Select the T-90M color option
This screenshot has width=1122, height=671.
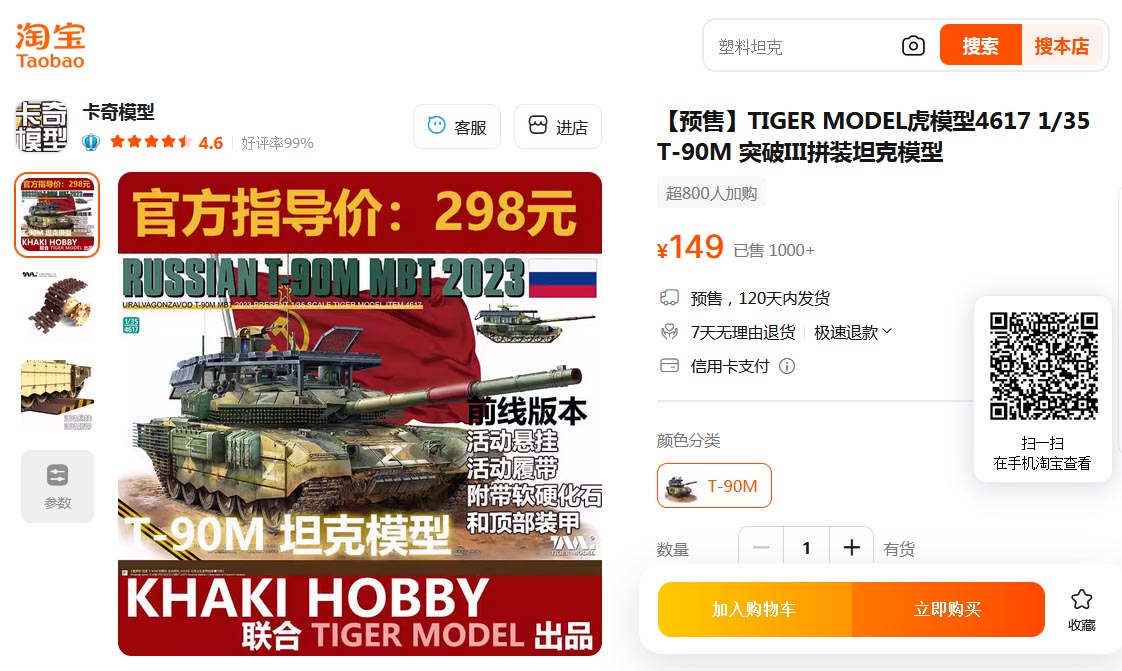[x=714, y=486]
